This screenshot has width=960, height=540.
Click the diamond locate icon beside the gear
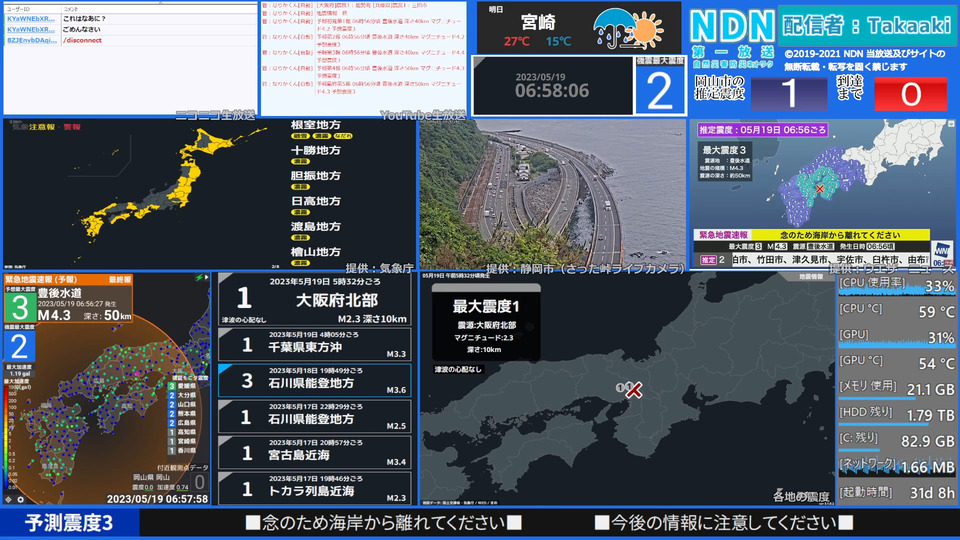(9, 500)
